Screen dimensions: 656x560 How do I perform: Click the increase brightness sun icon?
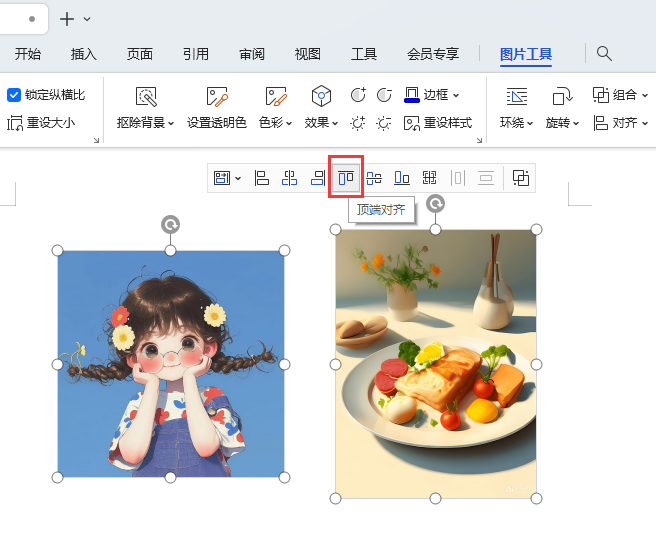358,123
